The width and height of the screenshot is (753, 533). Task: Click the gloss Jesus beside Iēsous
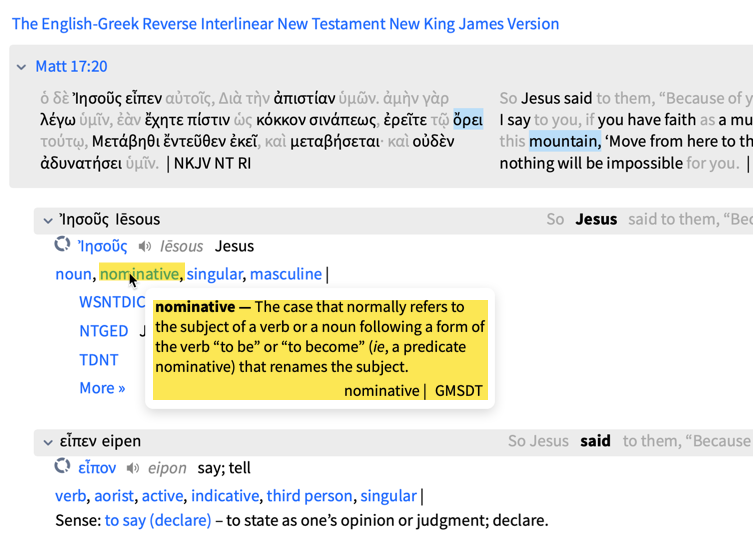234,246
